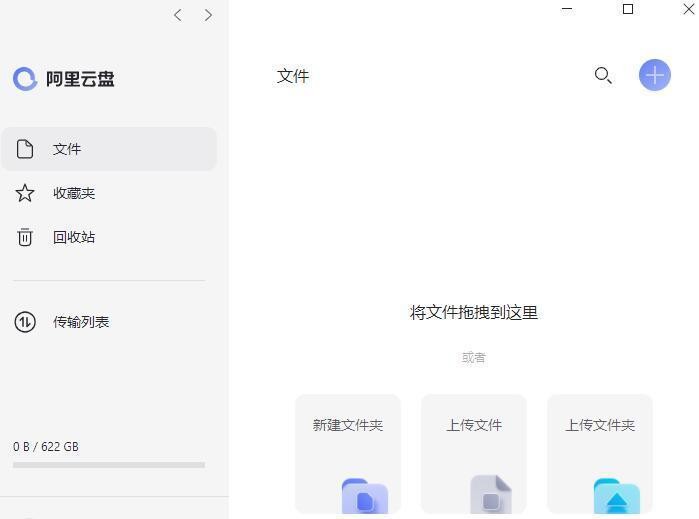Screen dimensions: 699x519
Task: Click the blue plus add button
Action: [x=654, y=75]
